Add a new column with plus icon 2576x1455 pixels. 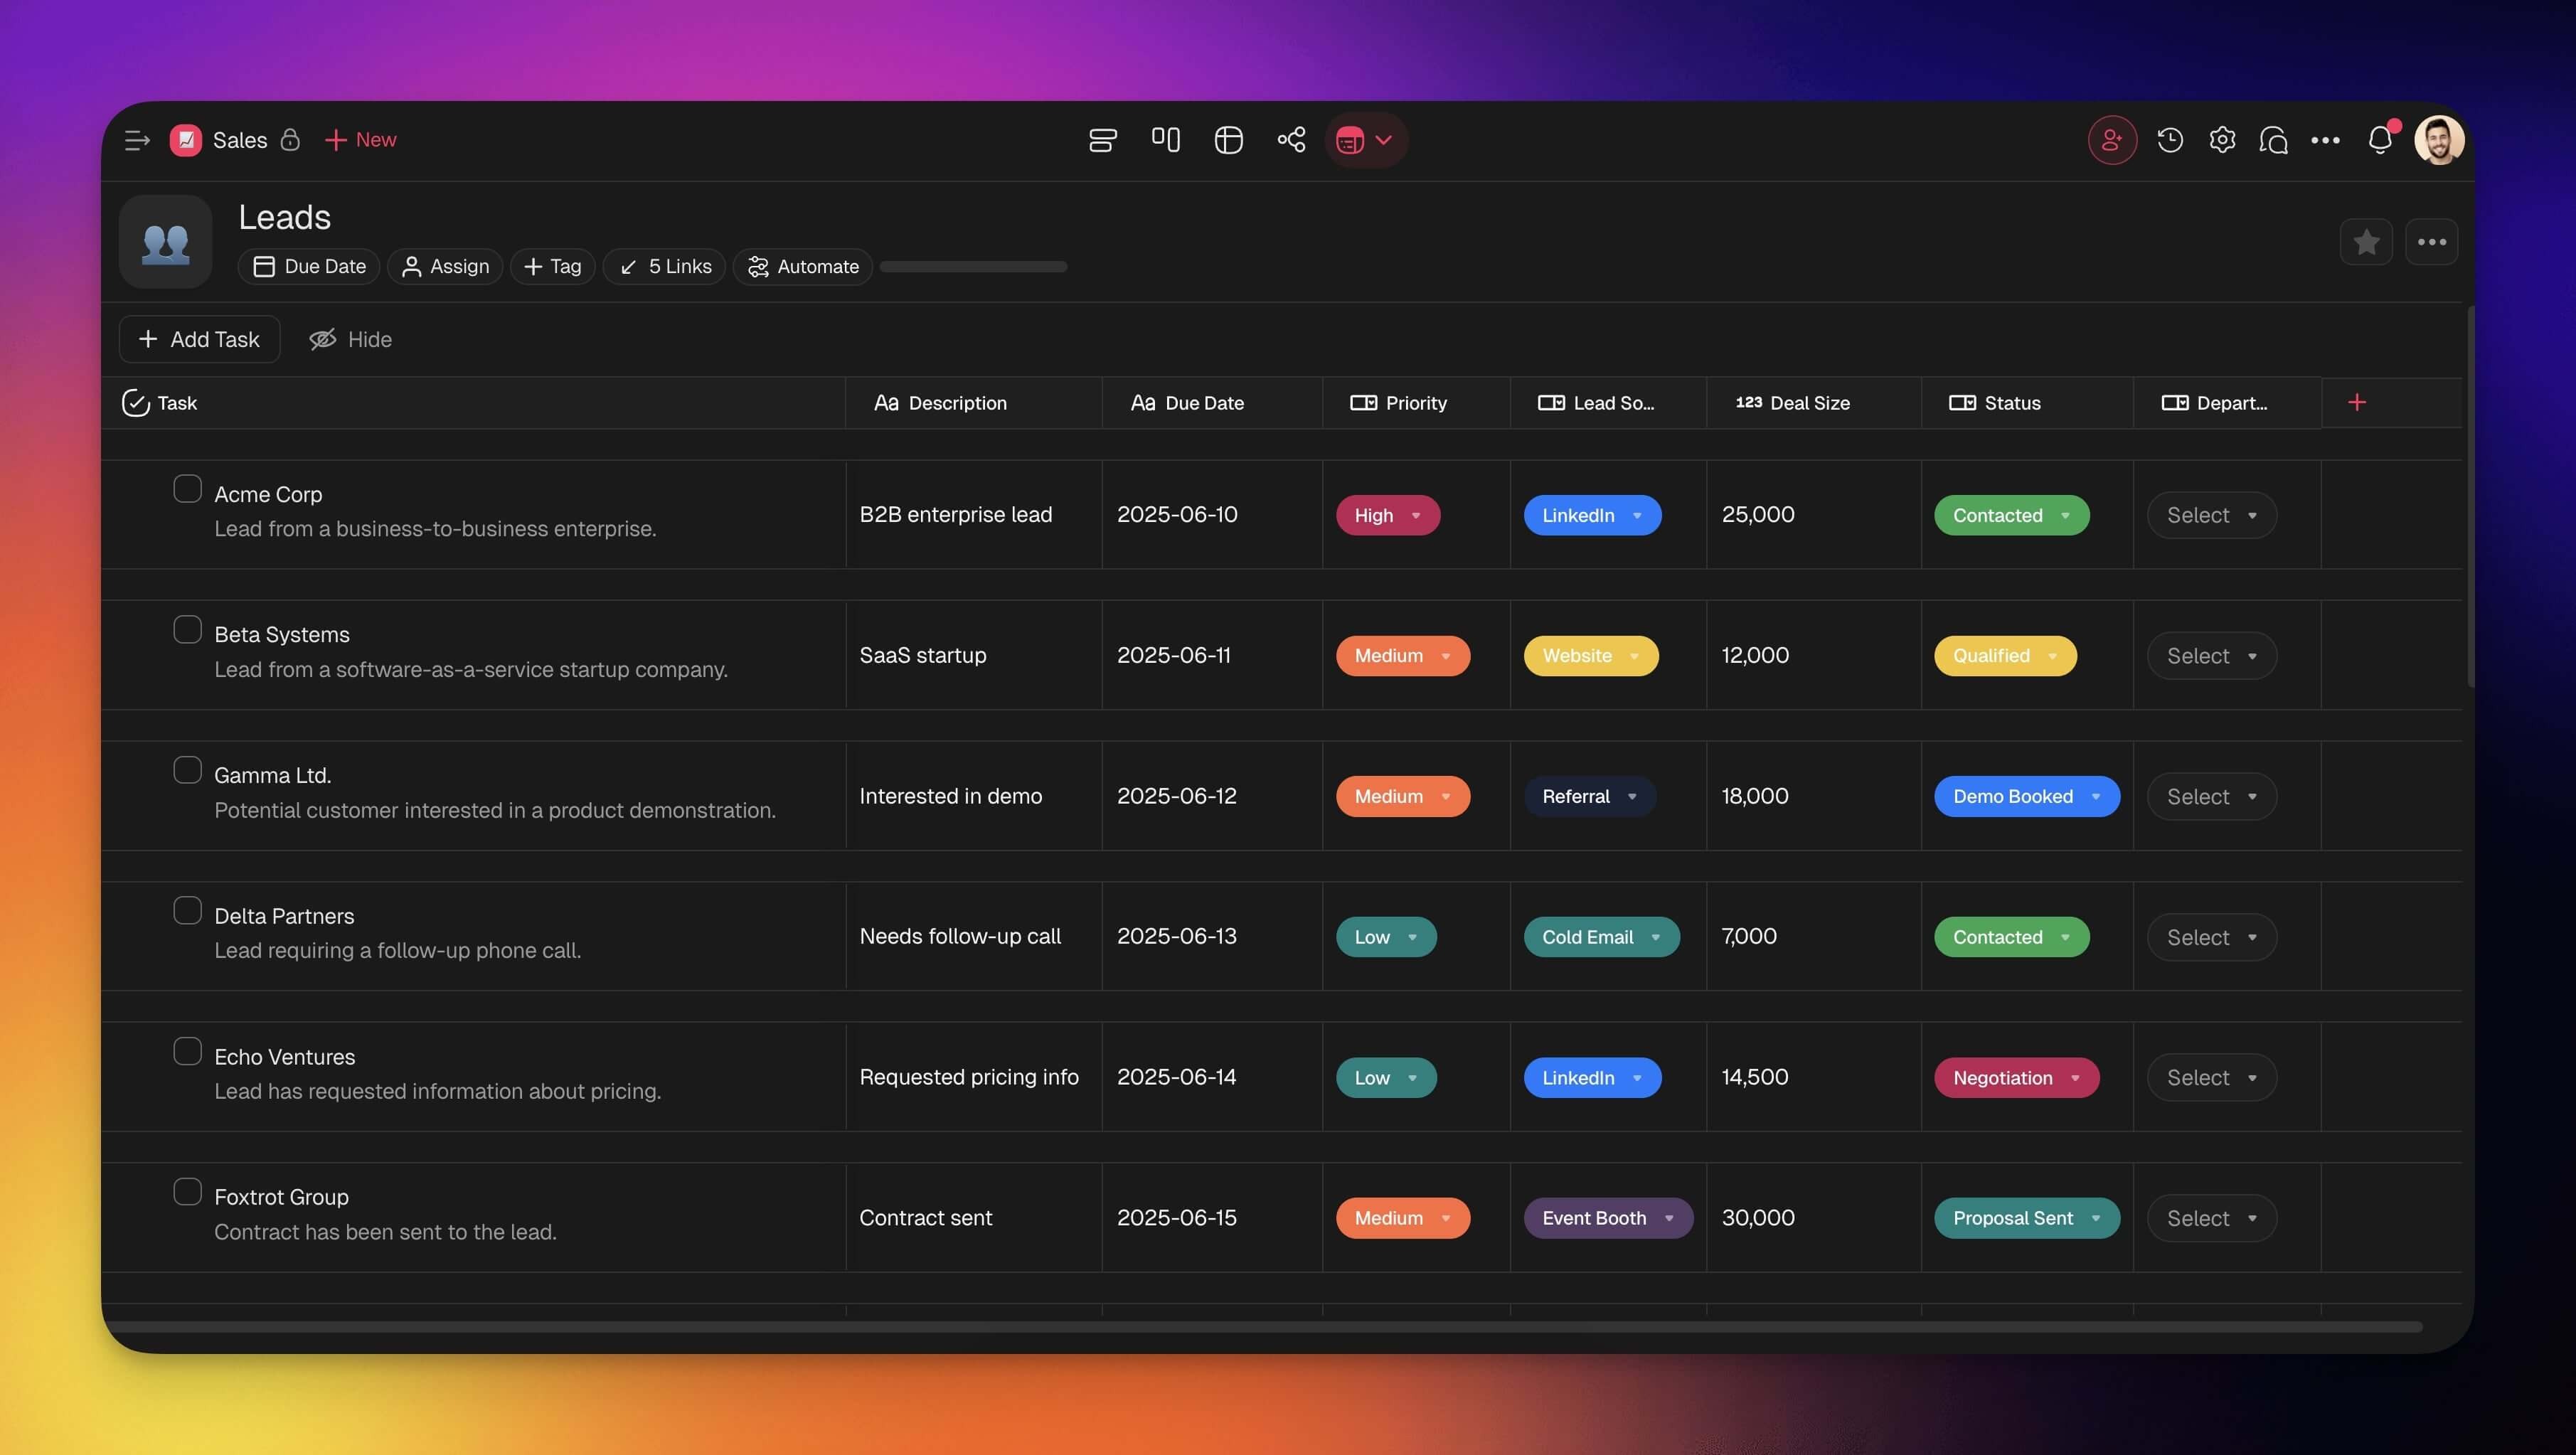click(2357, 402)
